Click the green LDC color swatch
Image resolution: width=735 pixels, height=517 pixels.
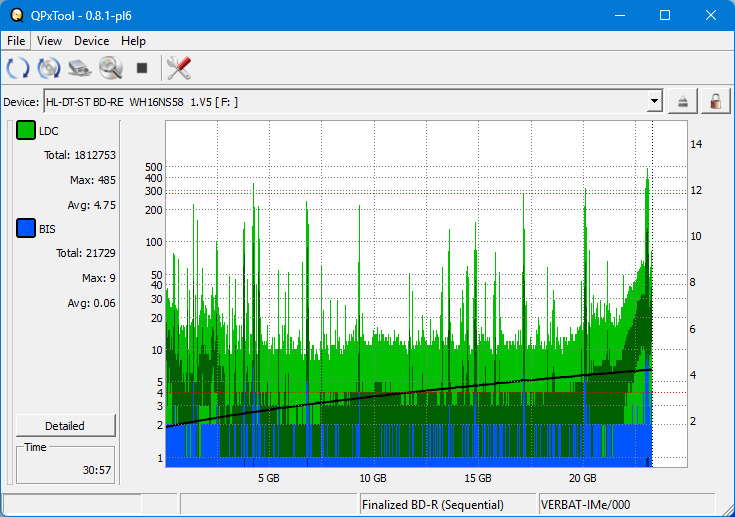coord(26,131)
